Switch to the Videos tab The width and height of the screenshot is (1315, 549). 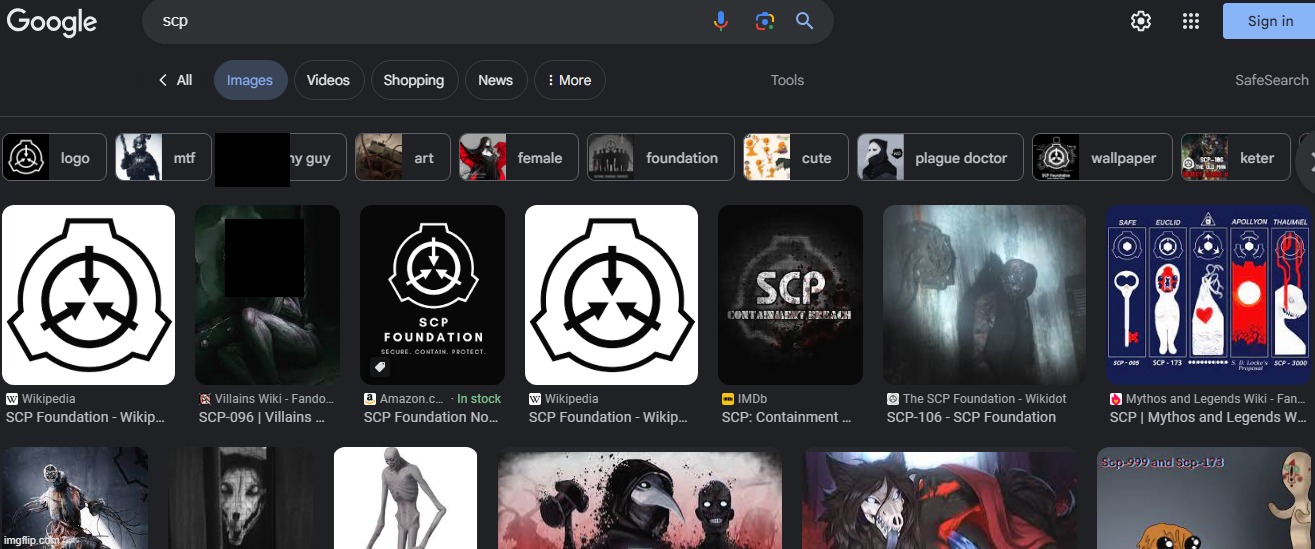(328, 80)
